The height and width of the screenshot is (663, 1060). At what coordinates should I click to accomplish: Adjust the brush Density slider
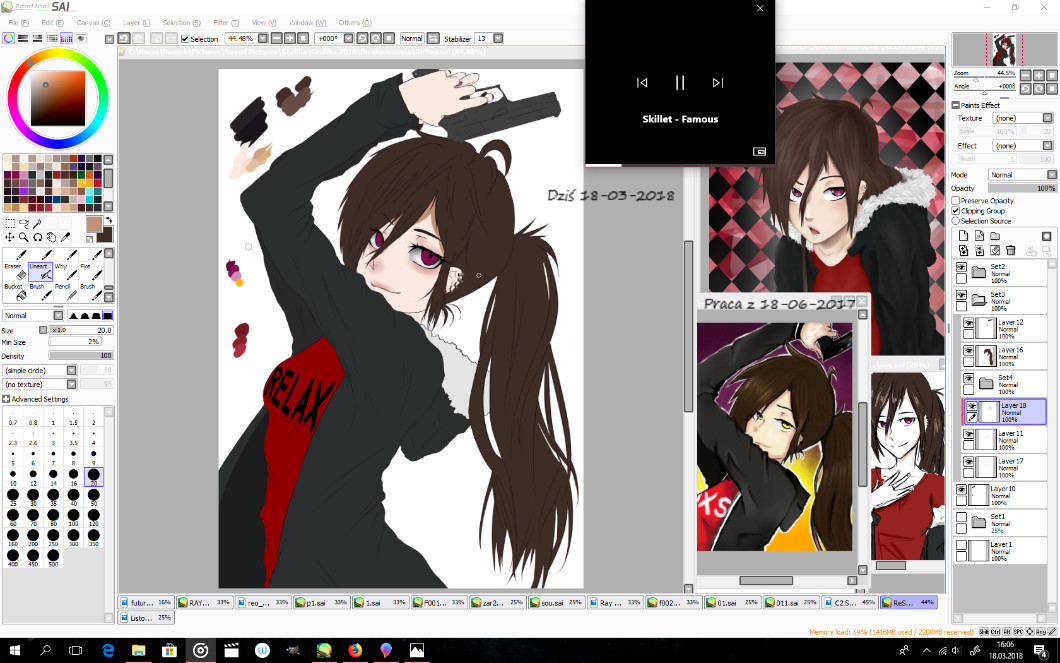pyautogui.click(x=80, y=355)
